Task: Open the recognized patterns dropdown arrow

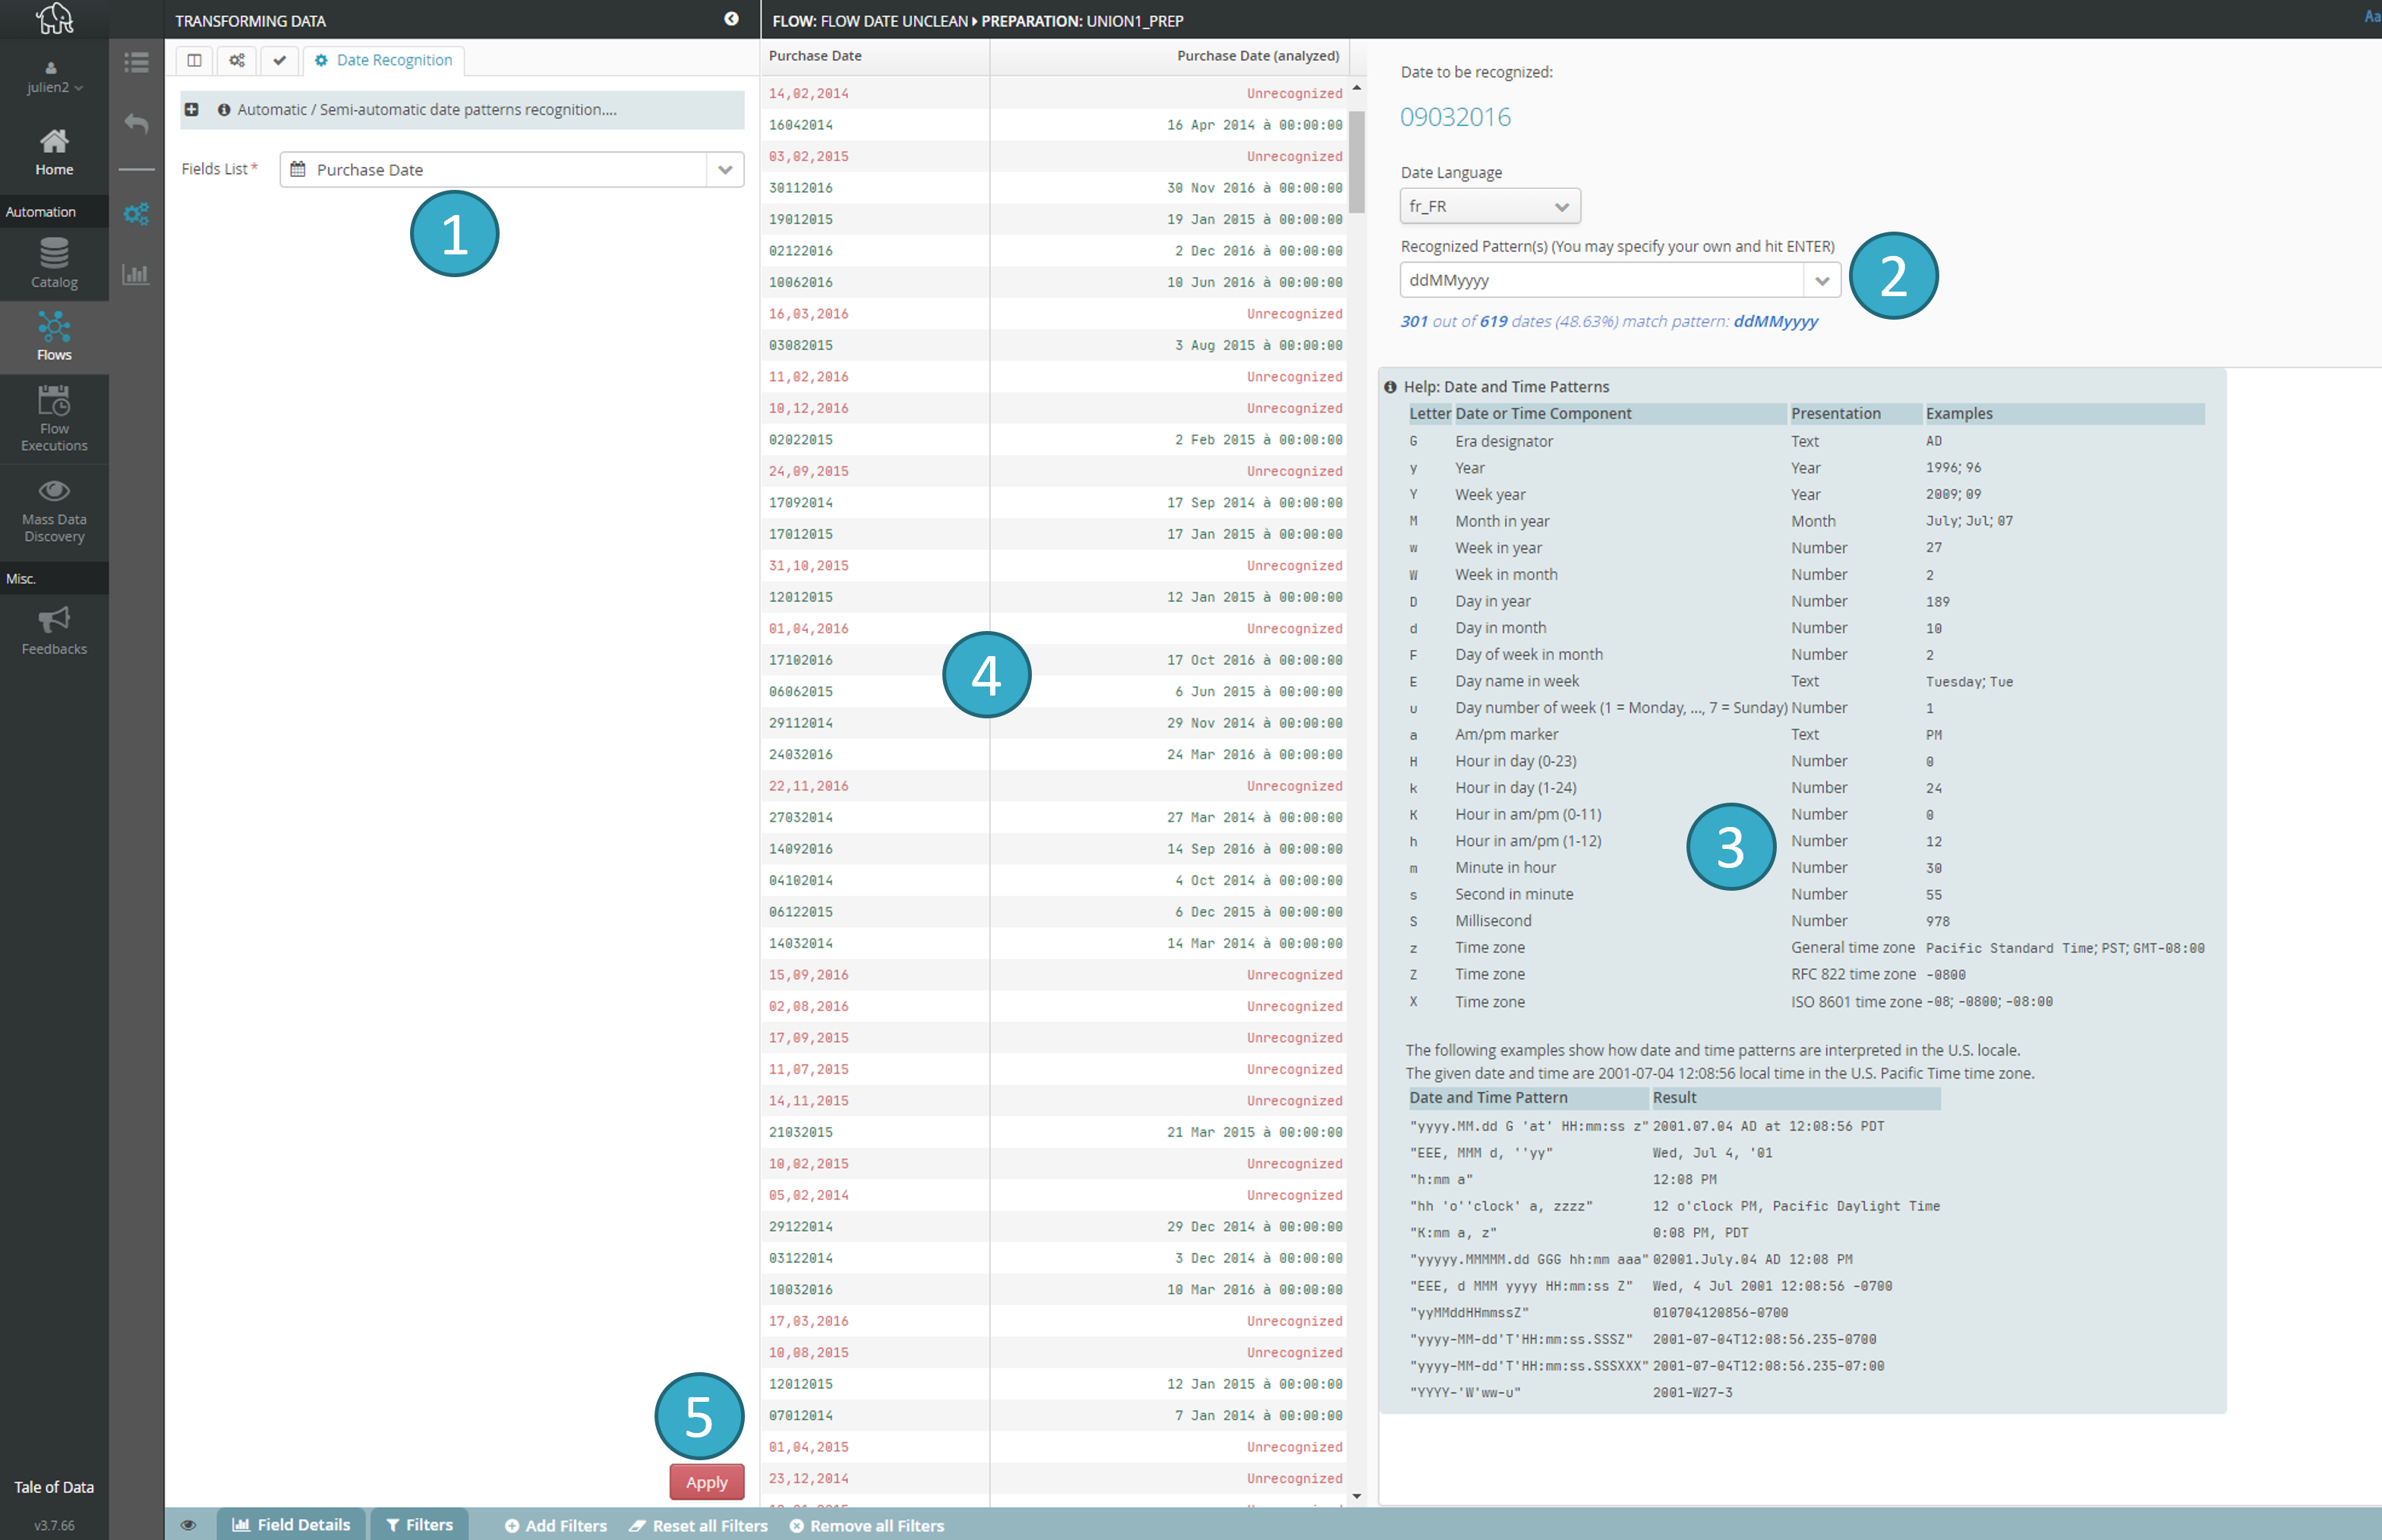Action: 1822,281
